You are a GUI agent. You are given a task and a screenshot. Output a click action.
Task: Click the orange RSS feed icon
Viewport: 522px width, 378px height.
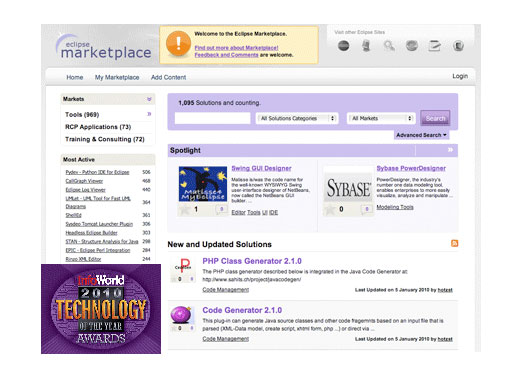click(x=454, y=243)
